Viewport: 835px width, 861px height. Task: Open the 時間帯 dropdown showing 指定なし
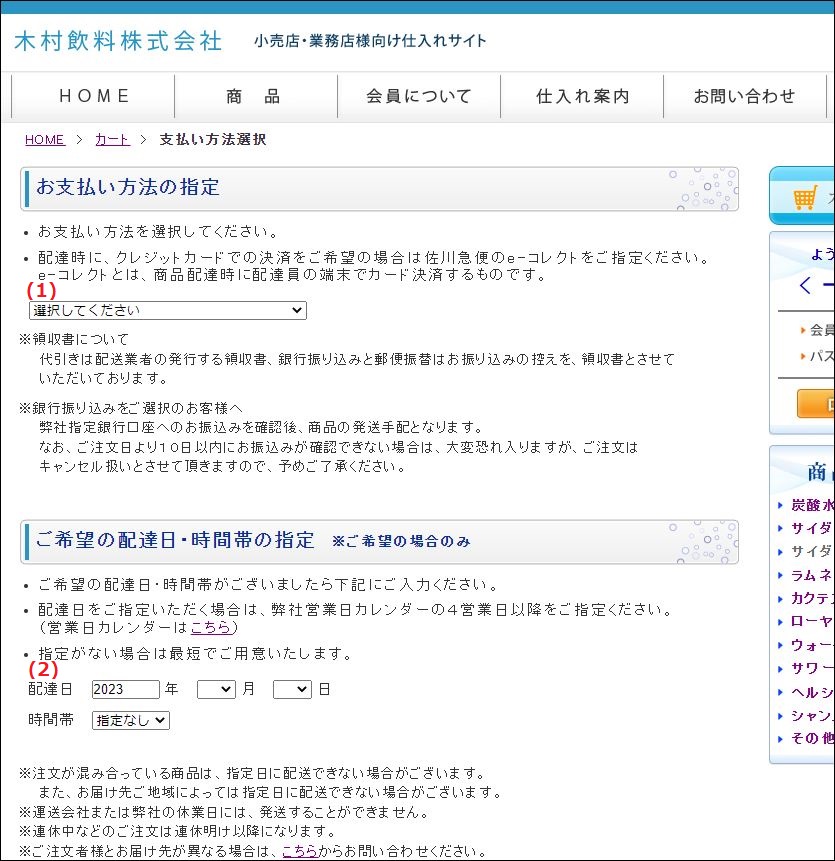coord(130,719)
